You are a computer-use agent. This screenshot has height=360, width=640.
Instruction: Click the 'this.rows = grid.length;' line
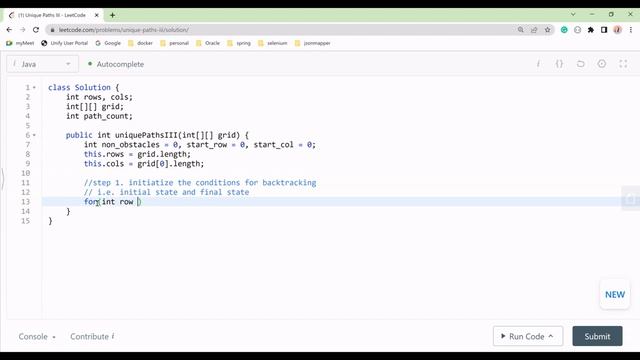[137, 154]
